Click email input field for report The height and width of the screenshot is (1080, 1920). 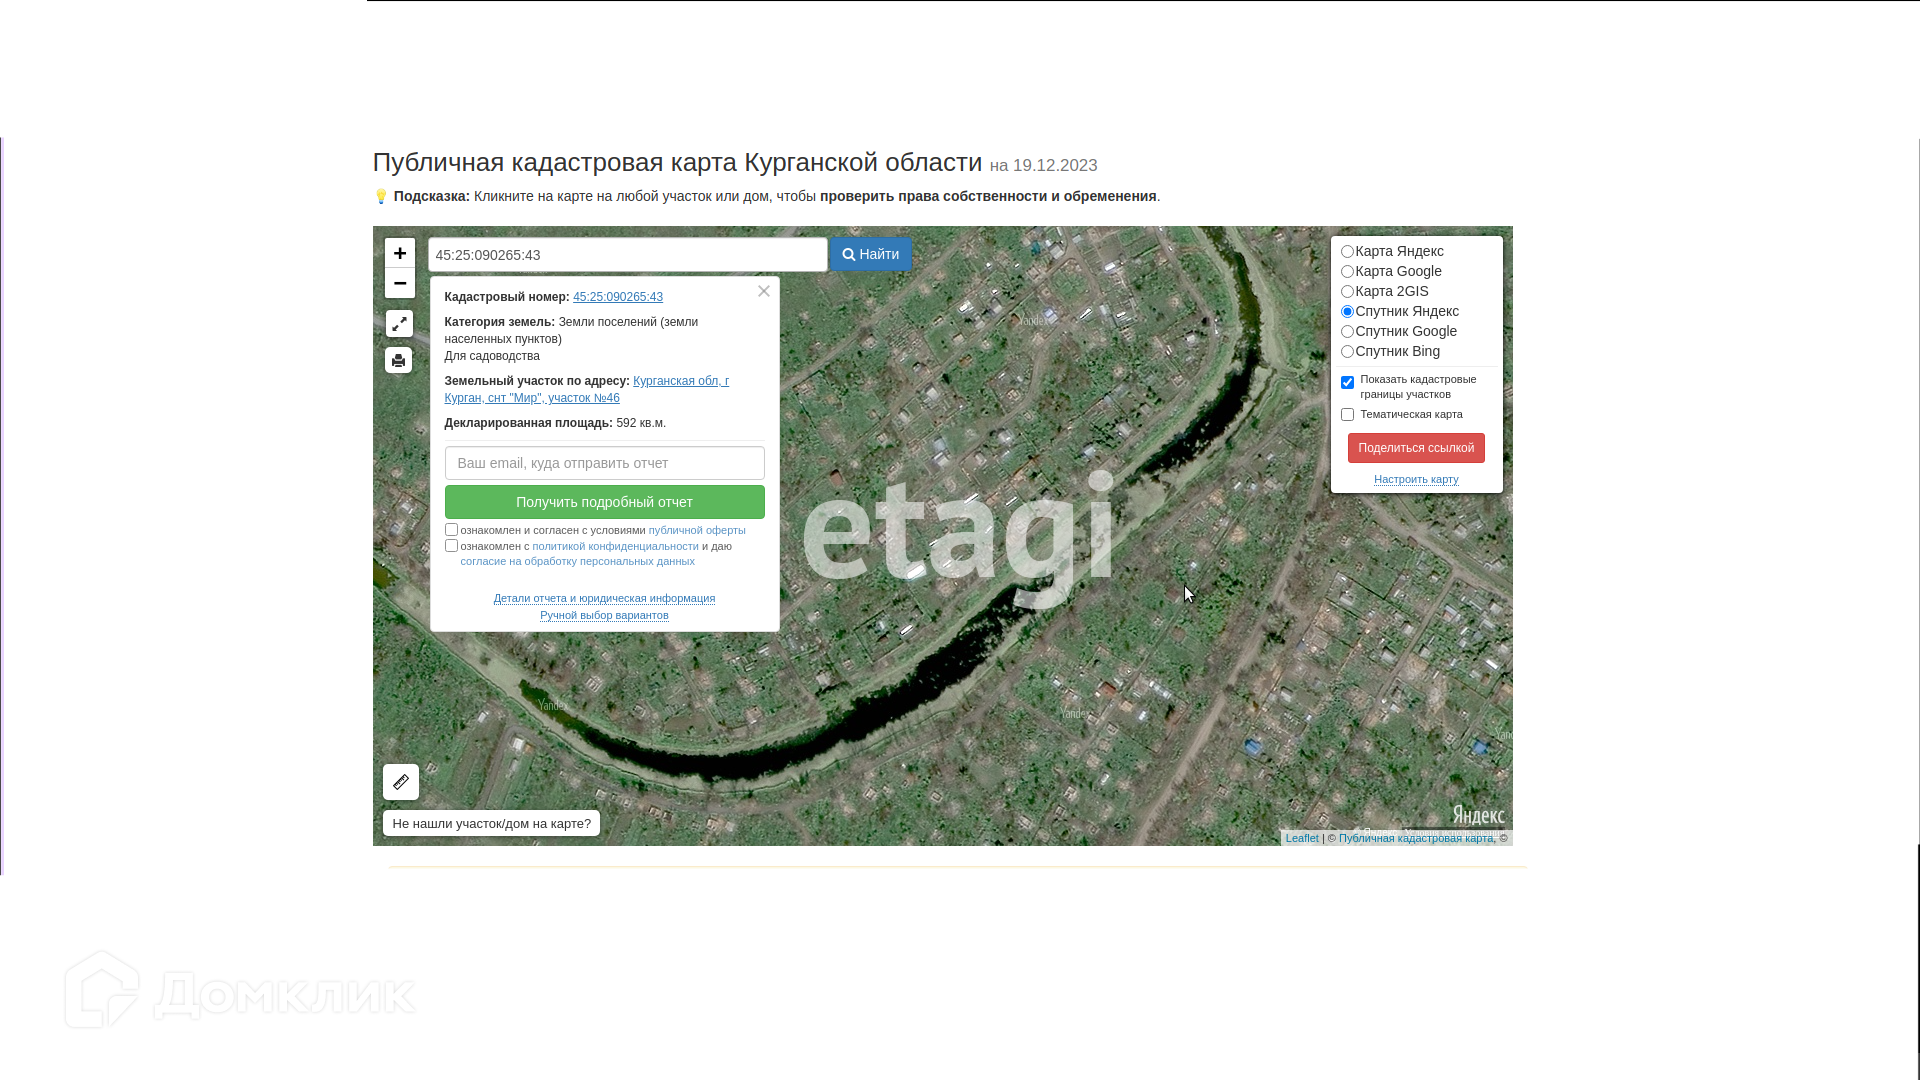click(x=604, y=464)
